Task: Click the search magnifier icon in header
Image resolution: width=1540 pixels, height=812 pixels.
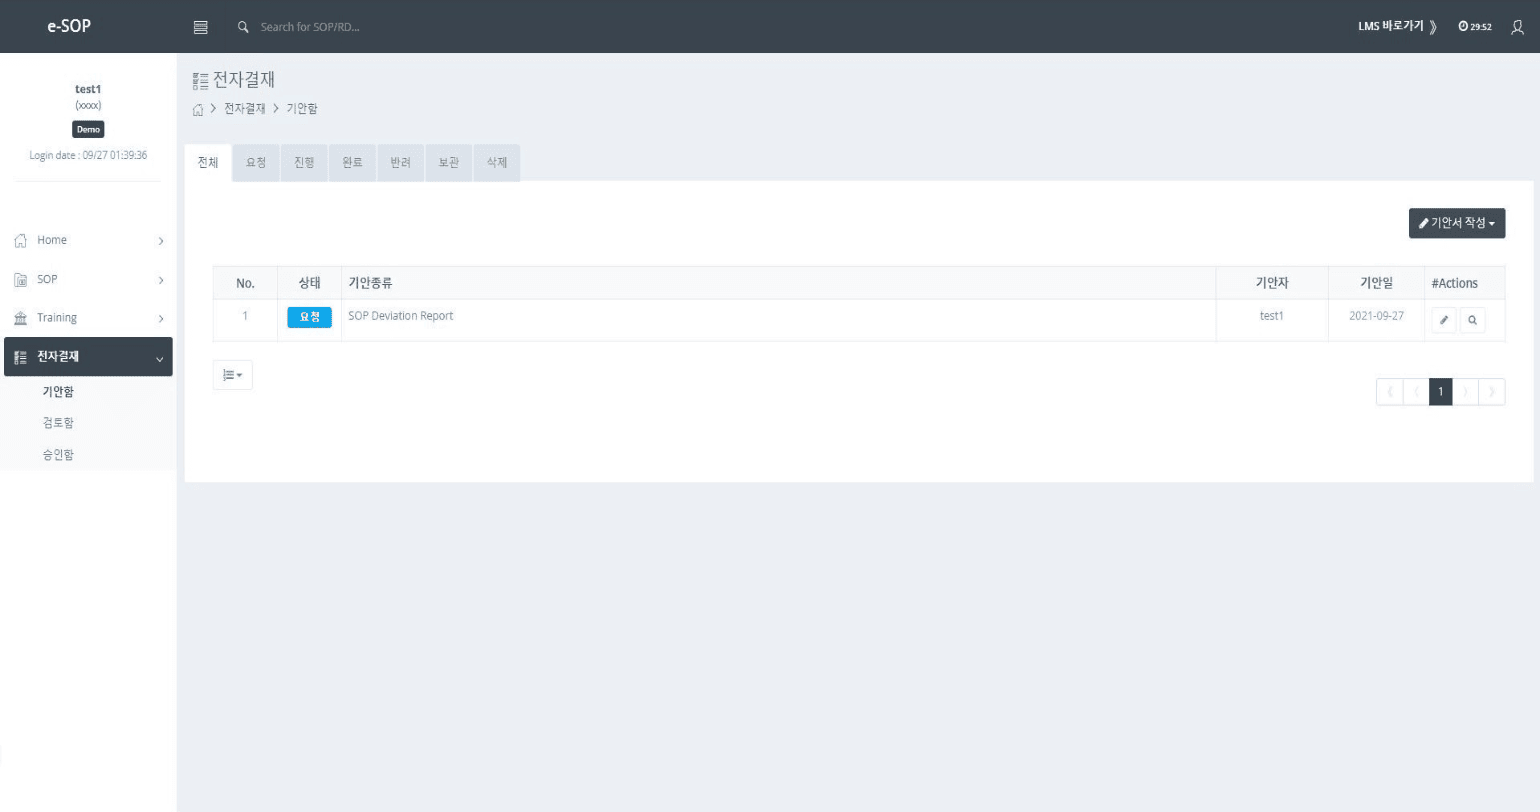Action: 243,27
